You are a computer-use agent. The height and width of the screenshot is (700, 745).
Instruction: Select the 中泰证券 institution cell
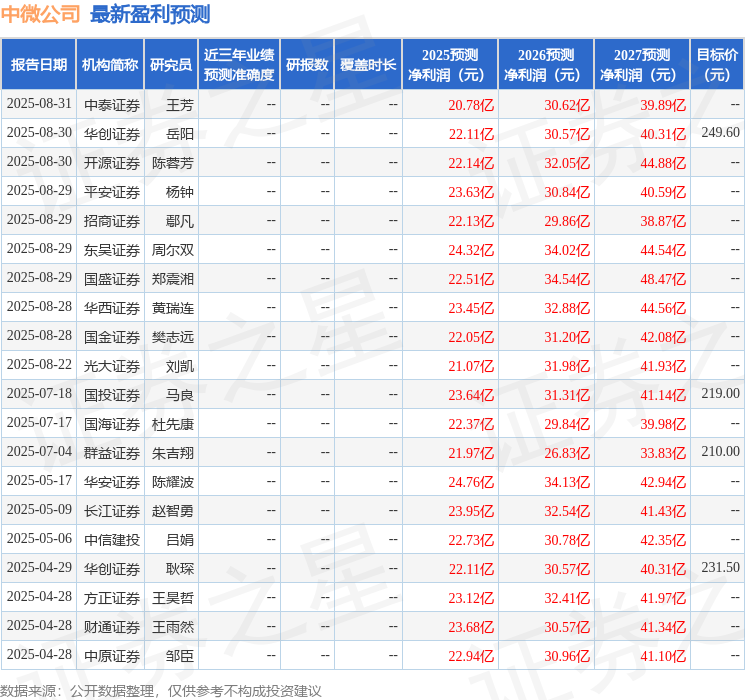pyautogui.click(x=112, y=105)
